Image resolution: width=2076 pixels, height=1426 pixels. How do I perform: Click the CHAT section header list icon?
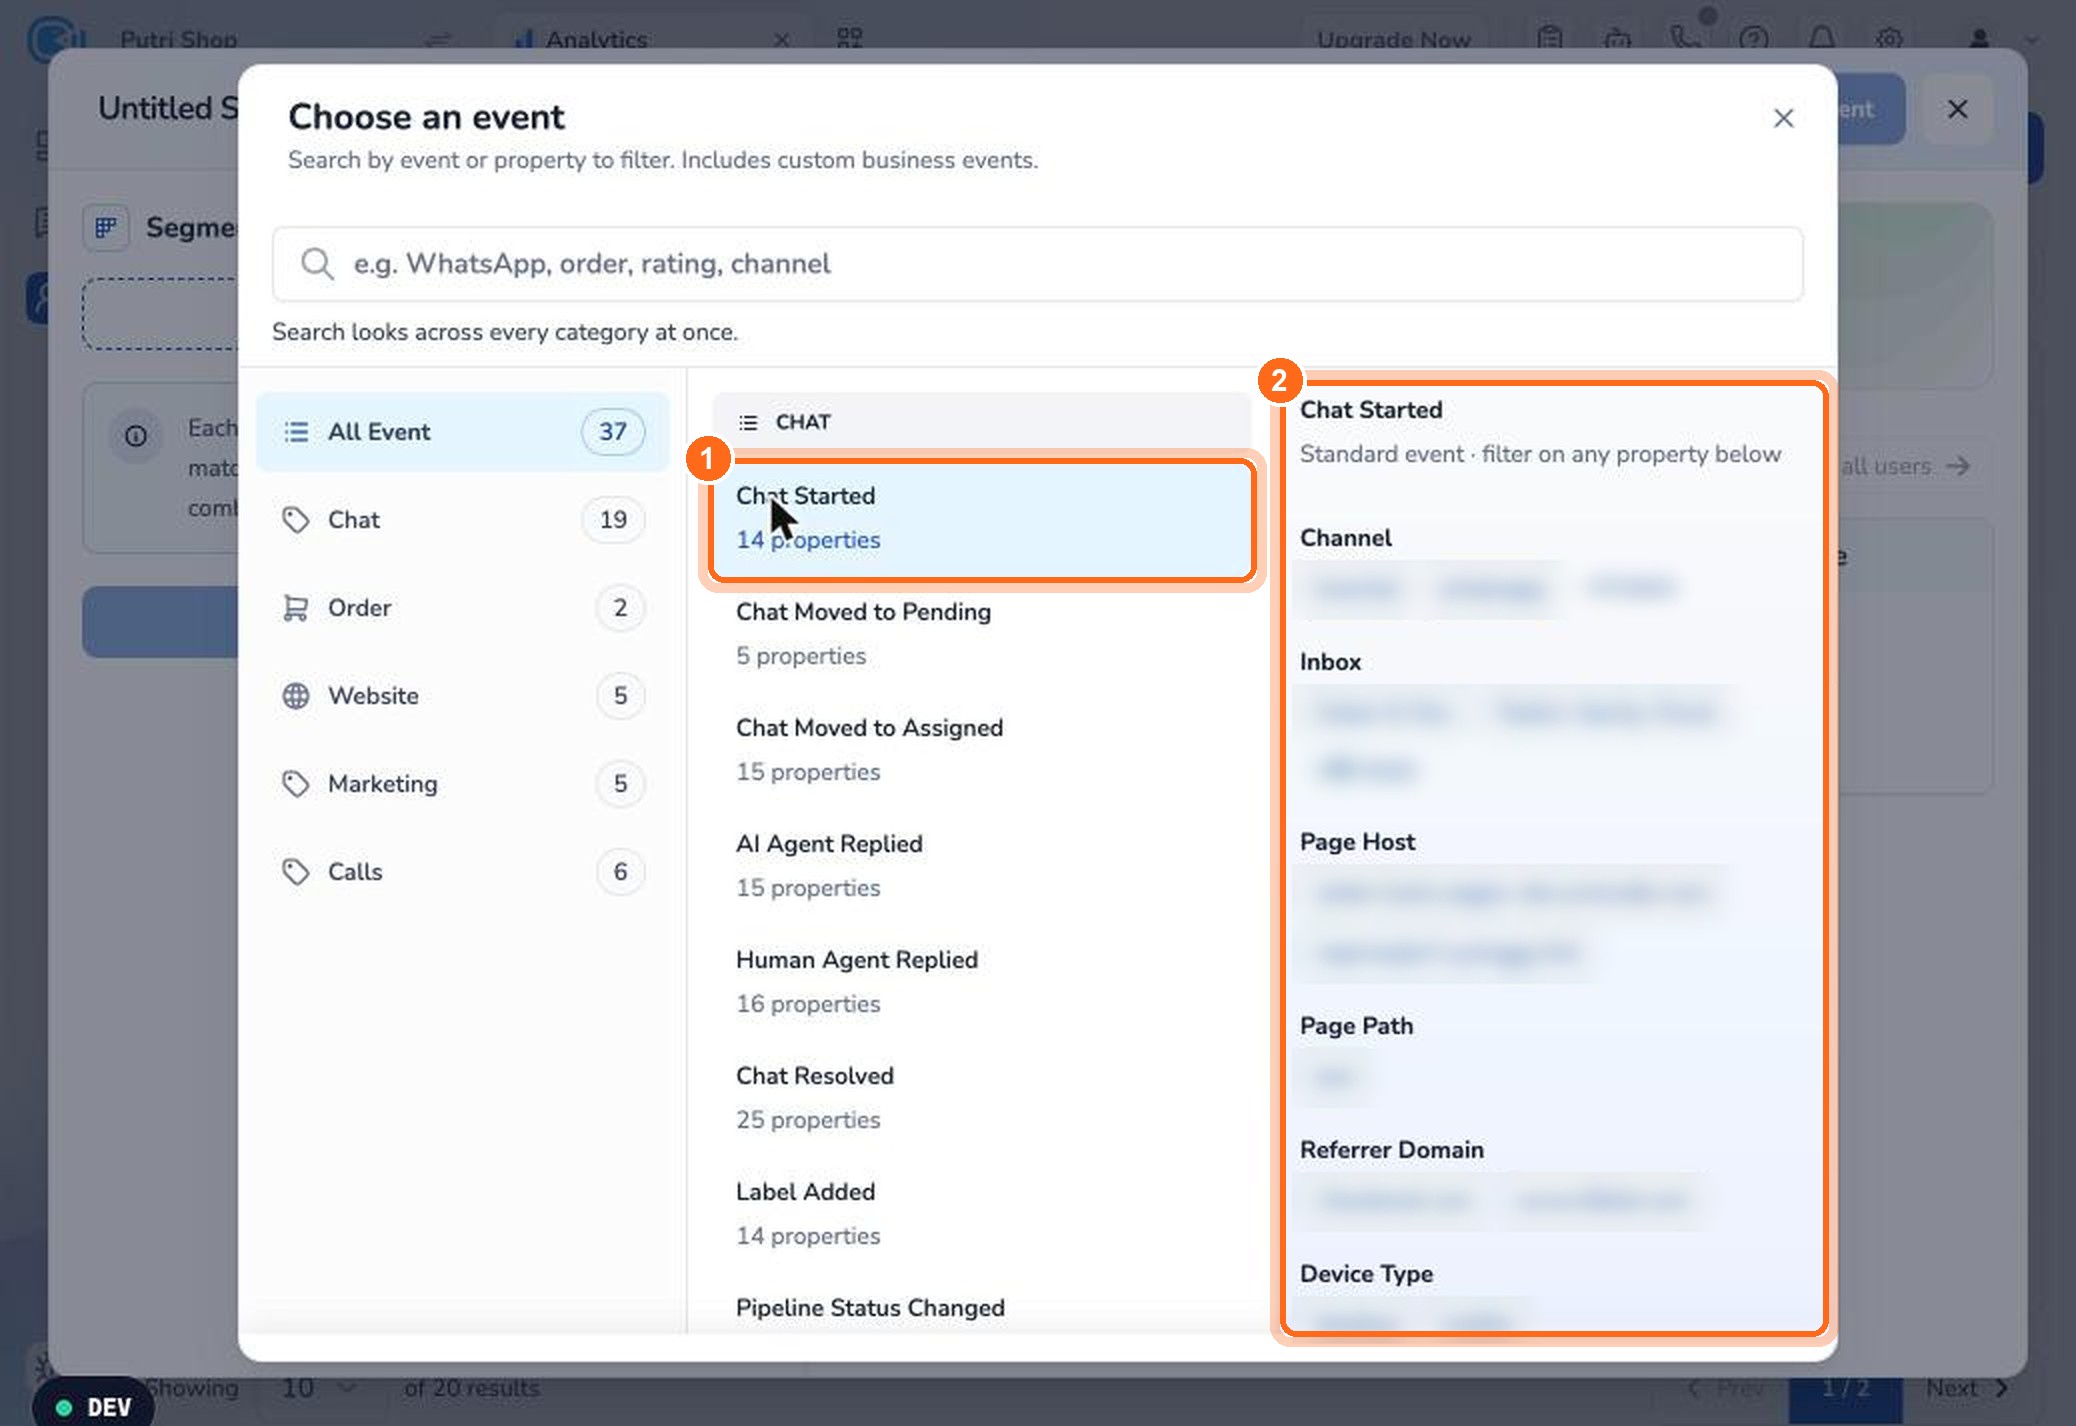point(748,423)
